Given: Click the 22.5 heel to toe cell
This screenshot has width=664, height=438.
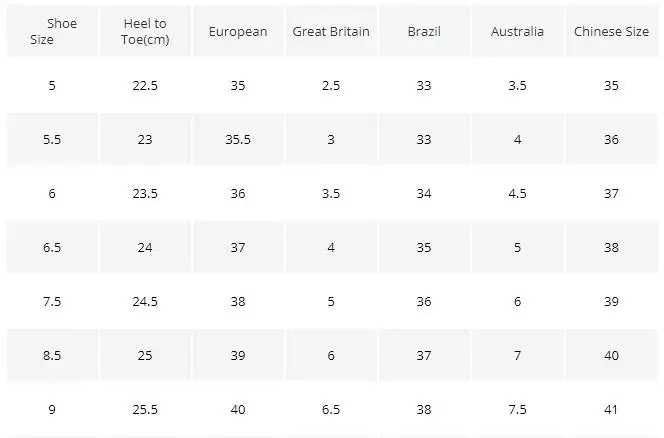Looking at the screenshot, I should point(145,86).
